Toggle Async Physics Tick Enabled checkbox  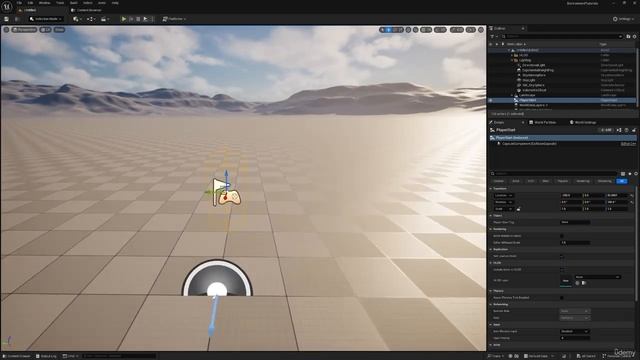tap(562, 298)
